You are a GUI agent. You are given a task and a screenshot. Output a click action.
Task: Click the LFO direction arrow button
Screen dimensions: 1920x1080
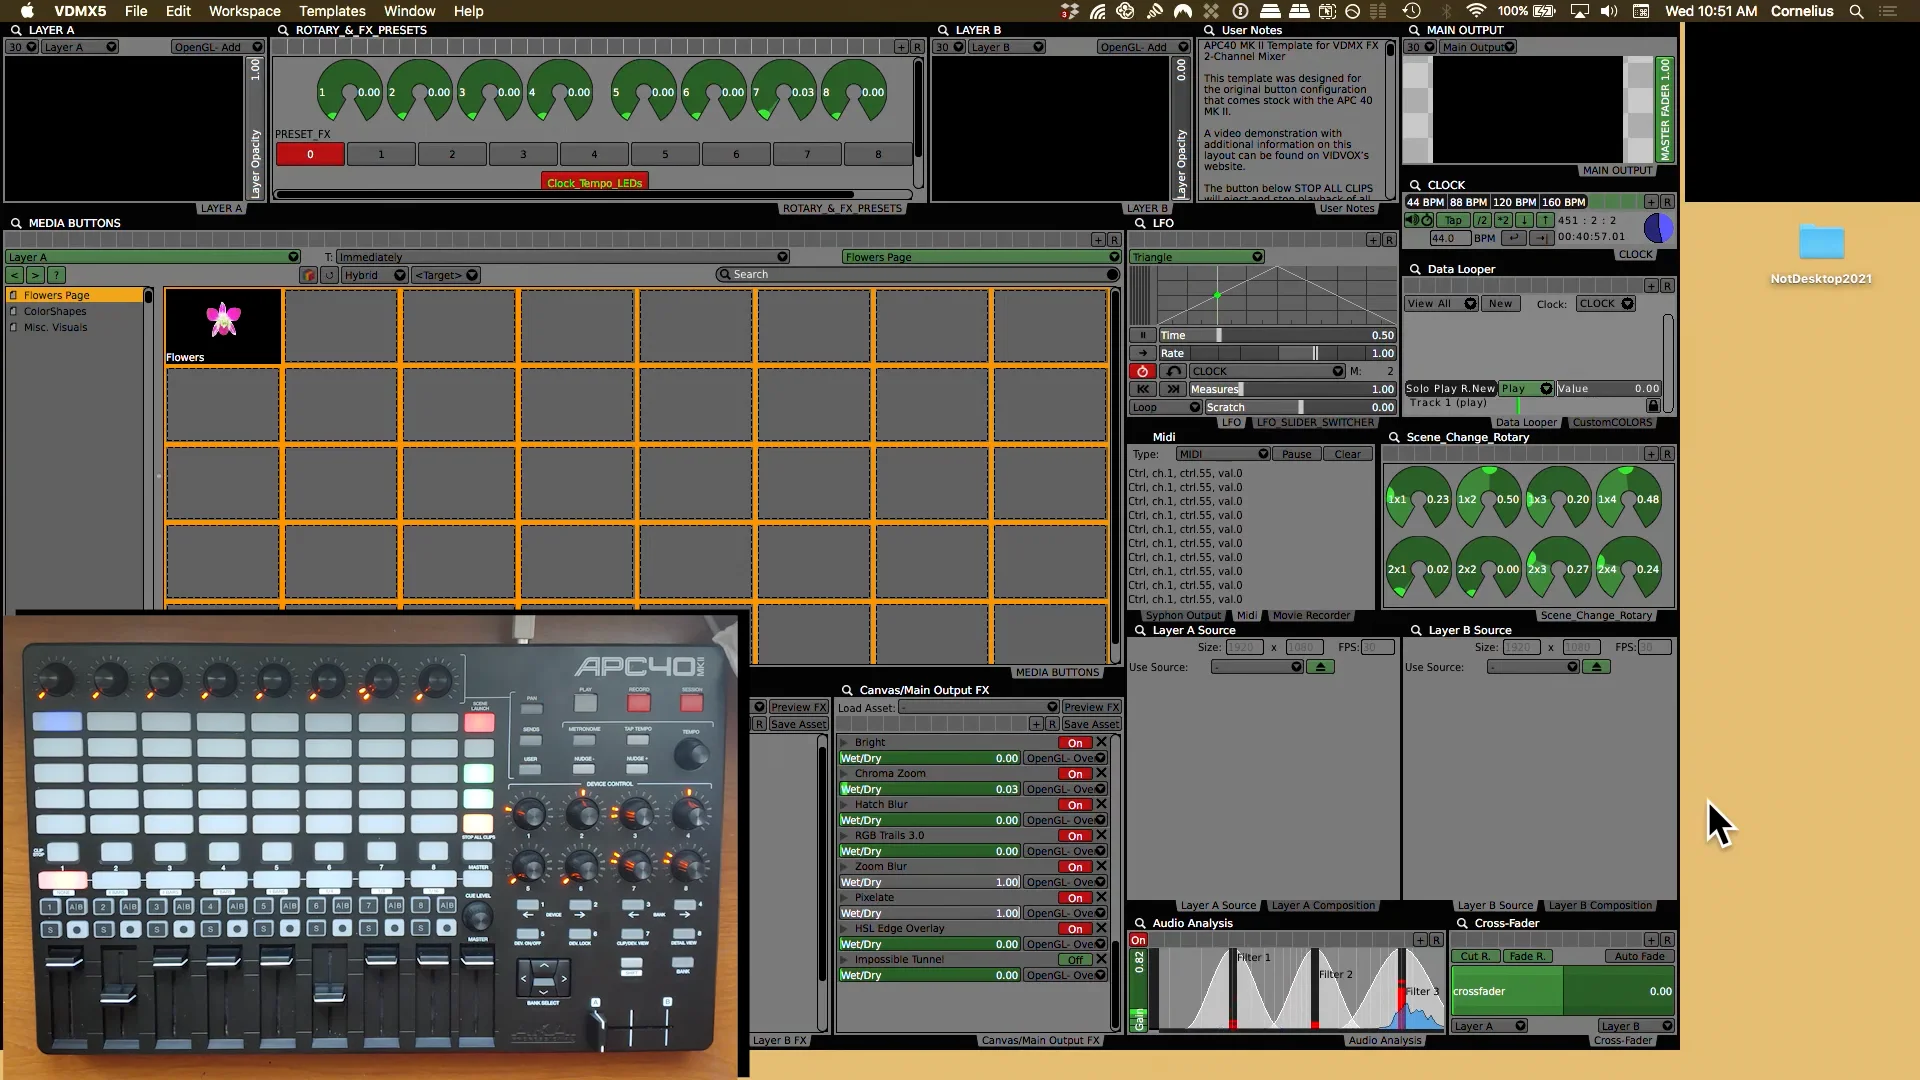point(1142,353)
